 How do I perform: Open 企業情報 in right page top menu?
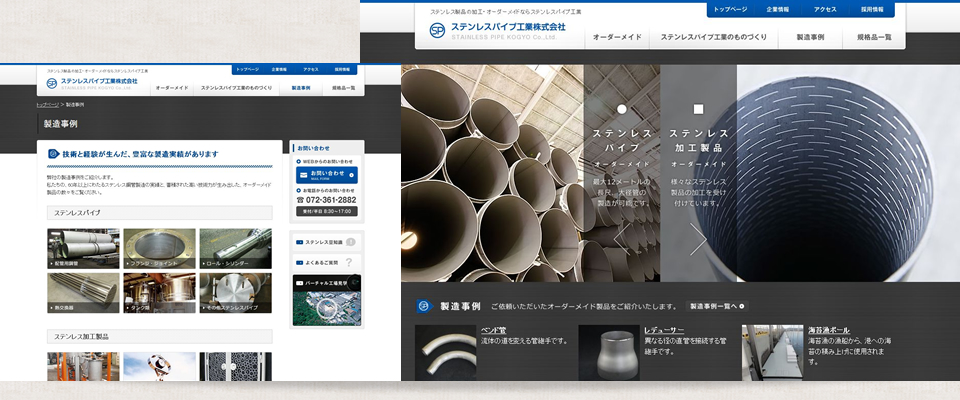[x=778, y=10]
